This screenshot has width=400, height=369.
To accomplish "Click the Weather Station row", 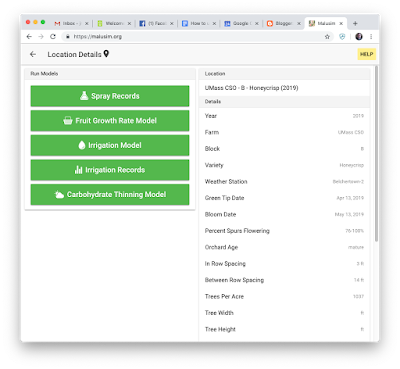I will point(284,182).
